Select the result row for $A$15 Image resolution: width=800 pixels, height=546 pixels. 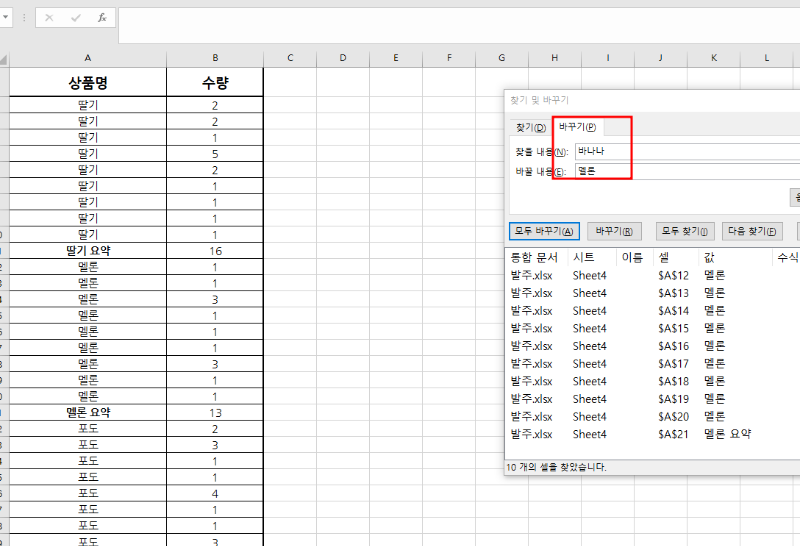click(653, 329)
